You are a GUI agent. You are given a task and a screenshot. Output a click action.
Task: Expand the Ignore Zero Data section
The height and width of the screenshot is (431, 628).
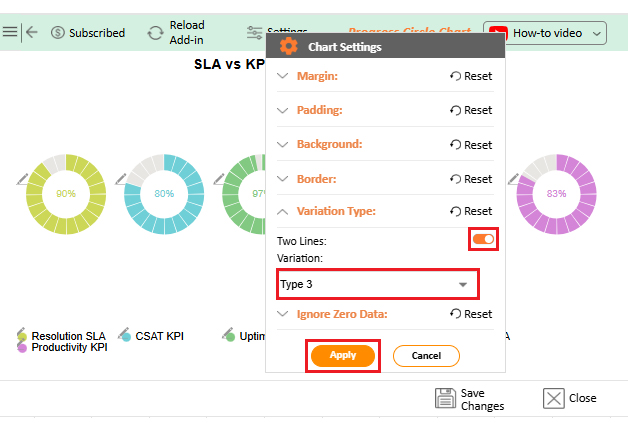coord(283,314)
